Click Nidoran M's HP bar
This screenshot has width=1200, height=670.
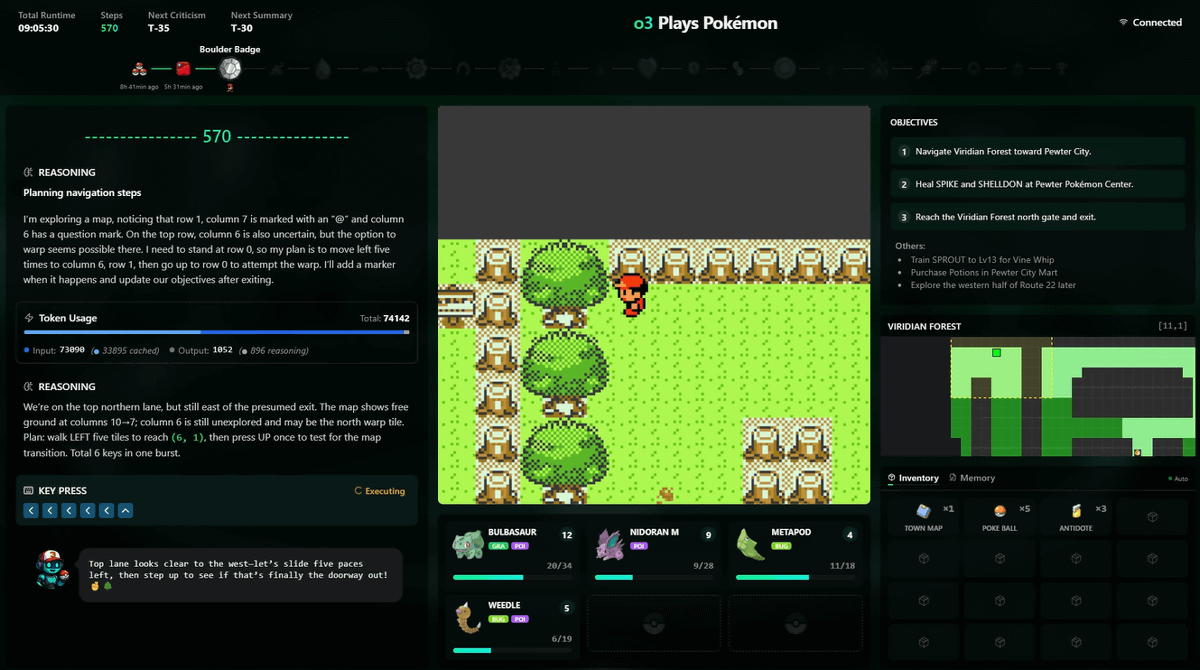[653, 577]
